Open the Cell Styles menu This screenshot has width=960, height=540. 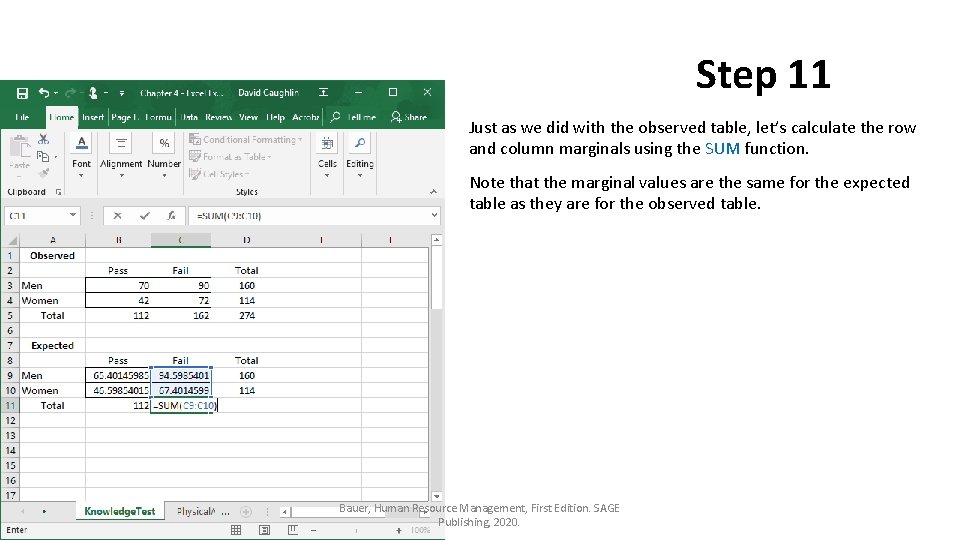(219, 174)
